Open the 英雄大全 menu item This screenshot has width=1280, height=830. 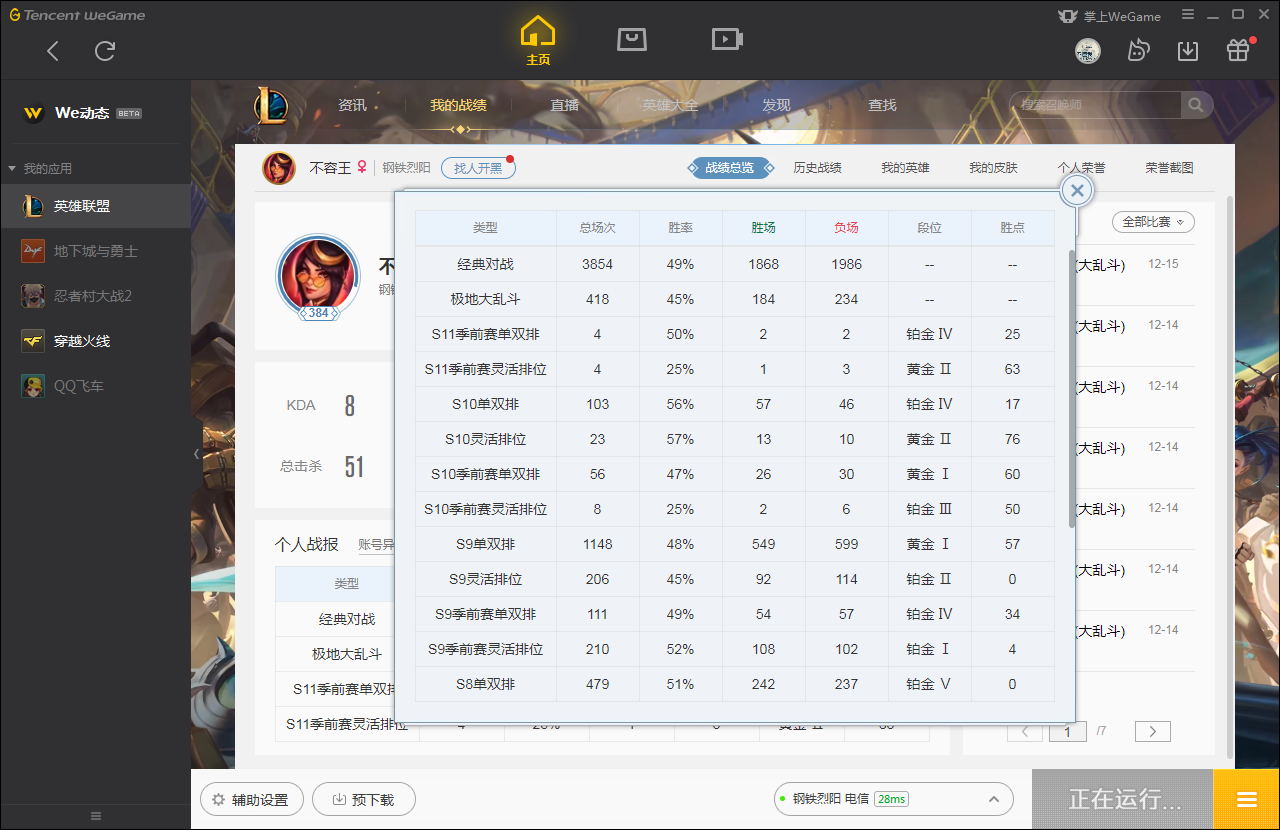tap(671, 104)
